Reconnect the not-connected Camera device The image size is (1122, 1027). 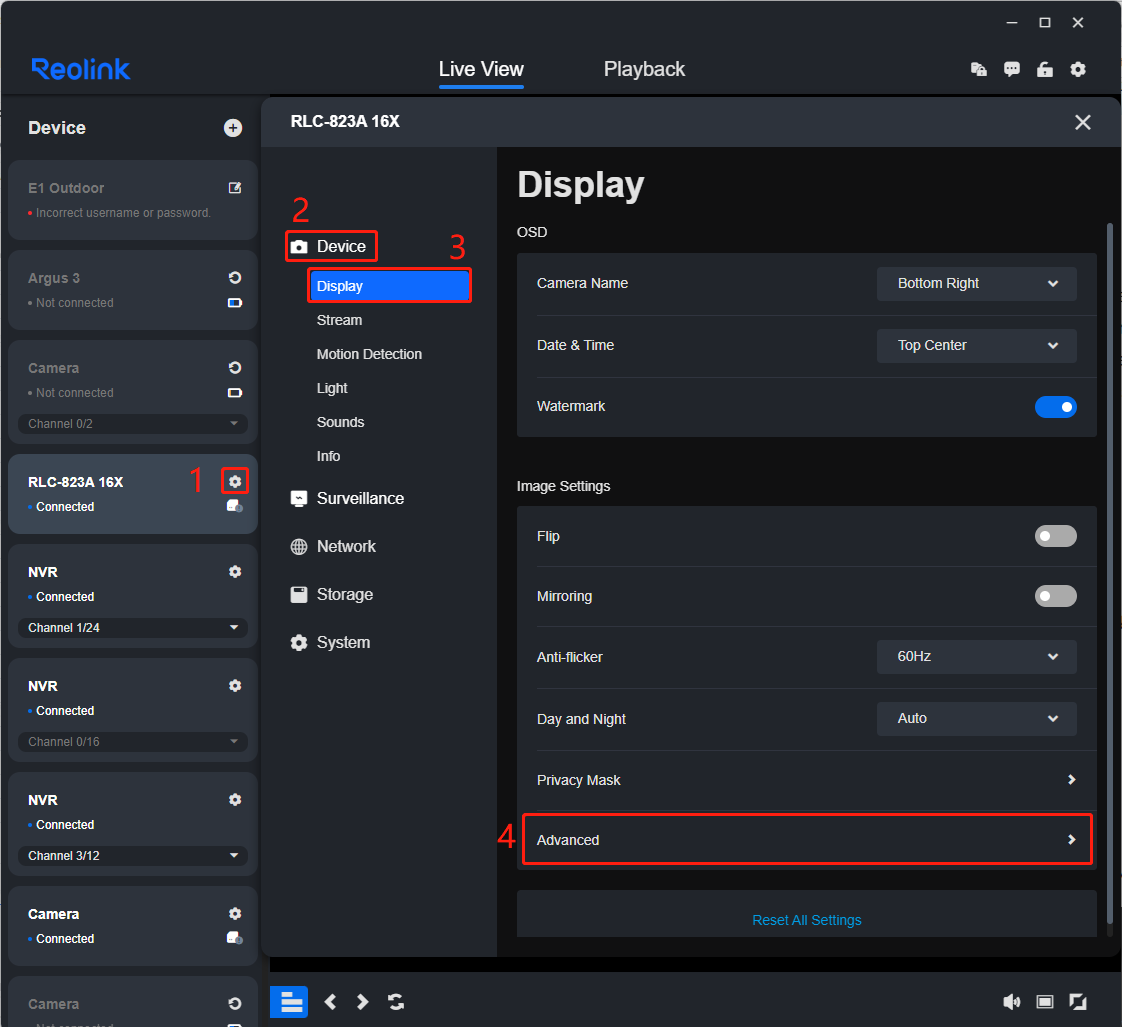click(x=235, y=368)
